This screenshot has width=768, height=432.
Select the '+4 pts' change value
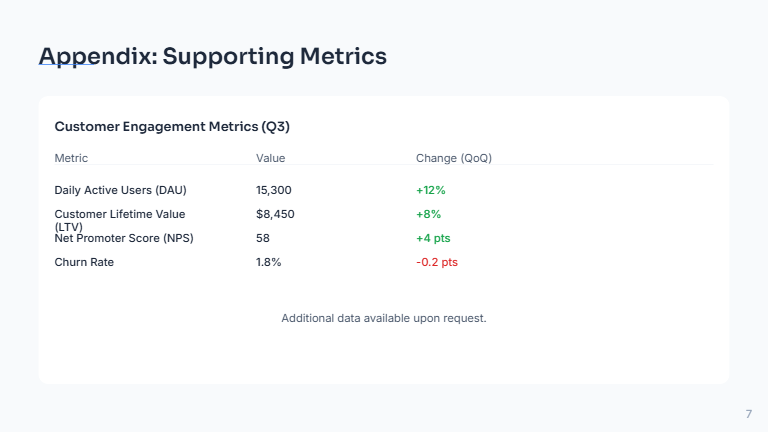tap(436, 238)
